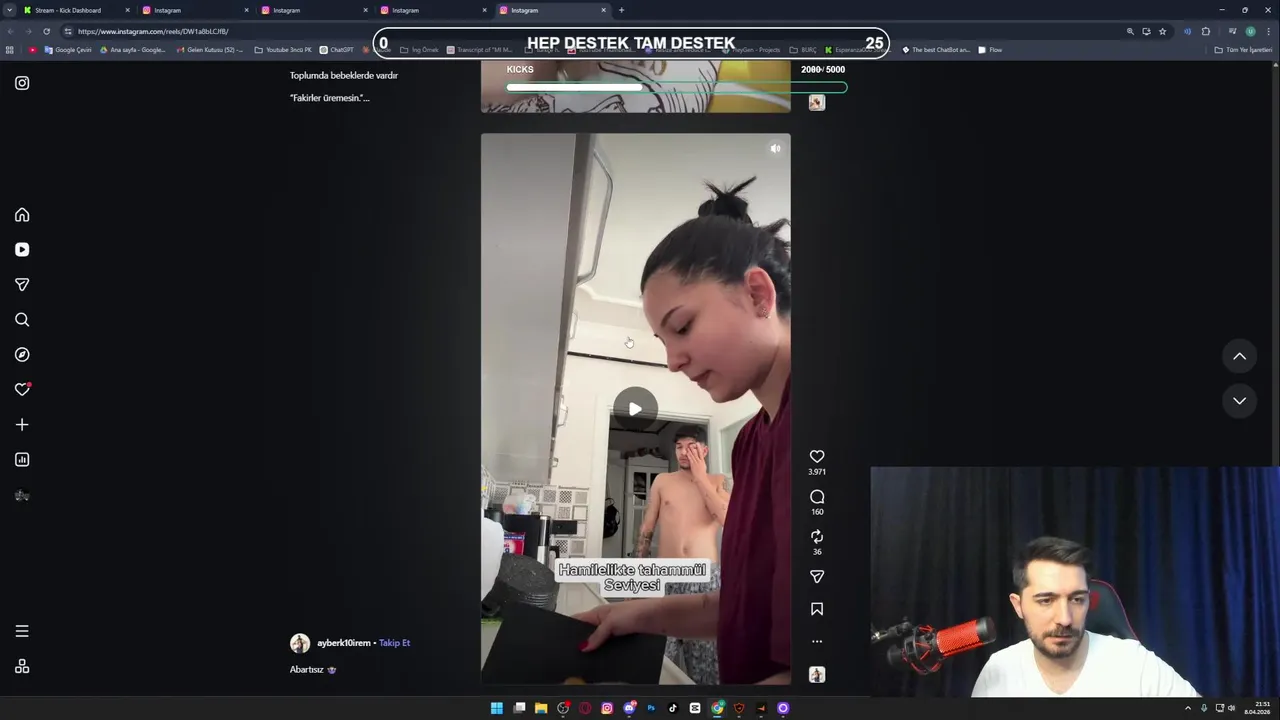1280x720 pixels.
Task: Open the browser extensions puzzle icon
Action: [x=1206, y=31]
